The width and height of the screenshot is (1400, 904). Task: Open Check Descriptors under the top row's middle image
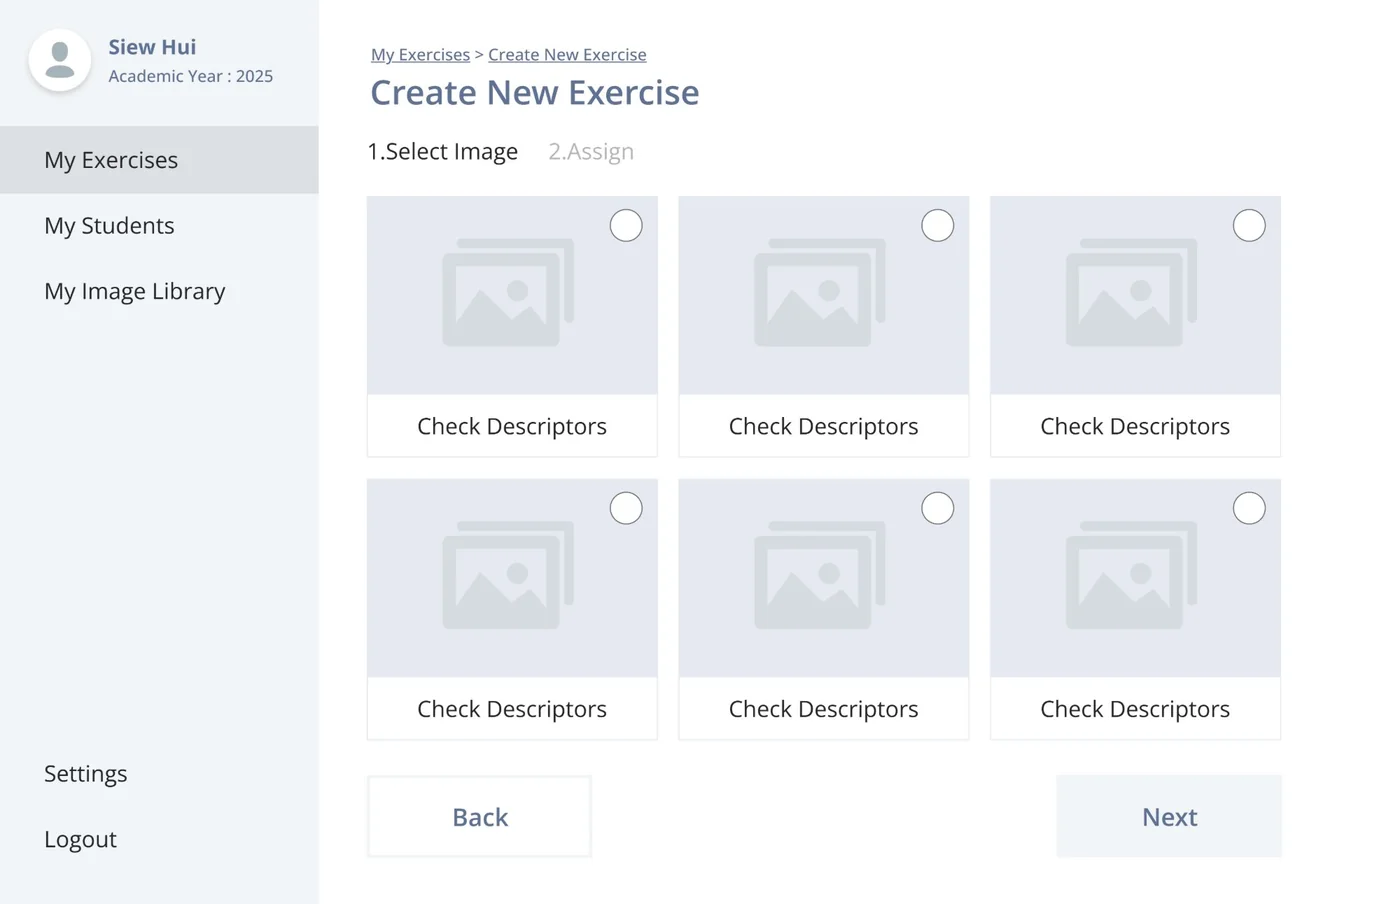(x=824, y=426)
